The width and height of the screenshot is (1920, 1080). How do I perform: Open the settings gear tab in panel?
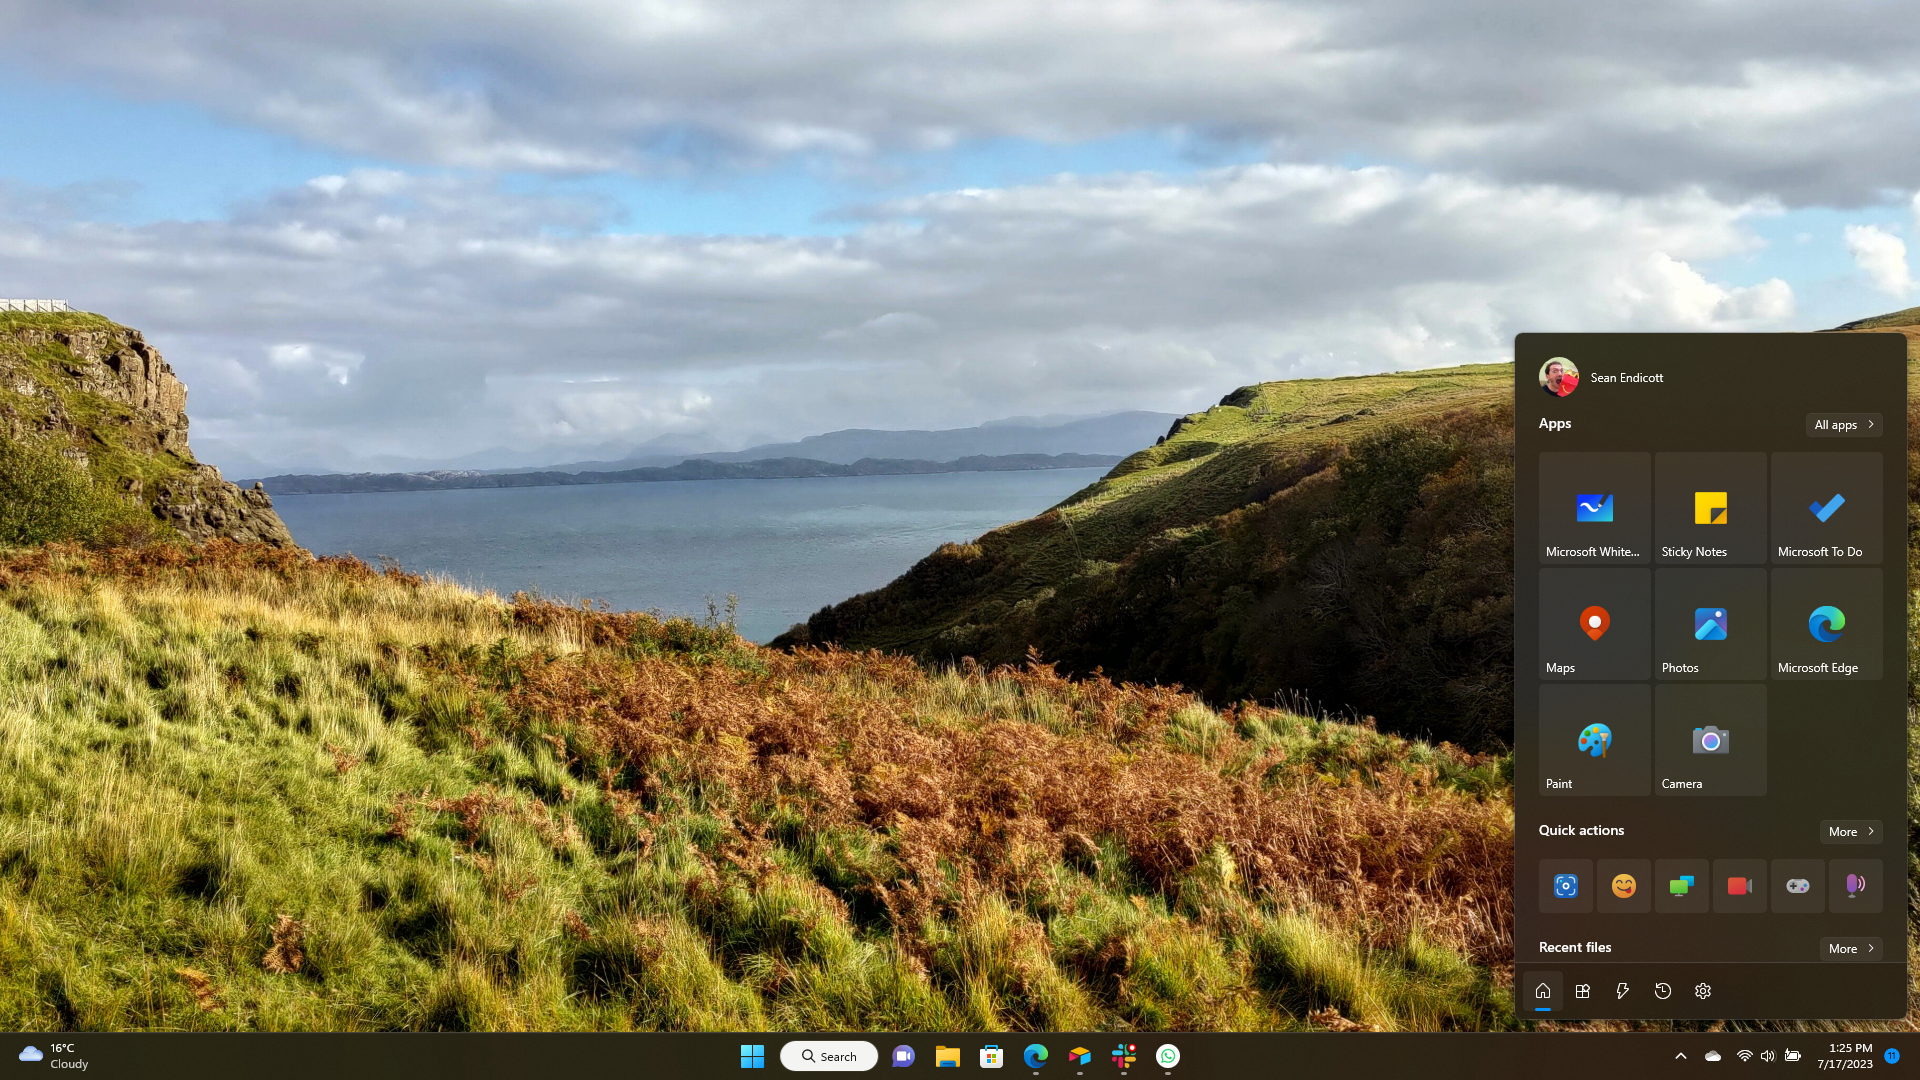pyautogui.click(x=1702, y=991)
